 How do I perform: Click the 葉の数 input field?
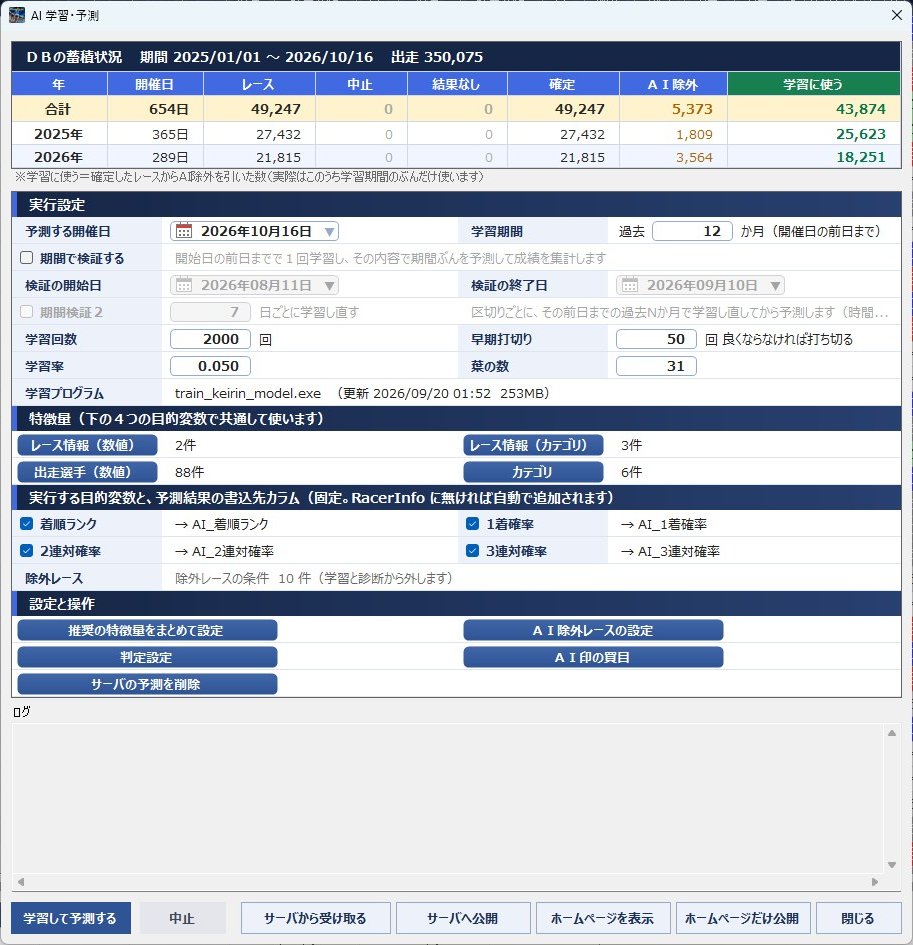tap(656, 366)
